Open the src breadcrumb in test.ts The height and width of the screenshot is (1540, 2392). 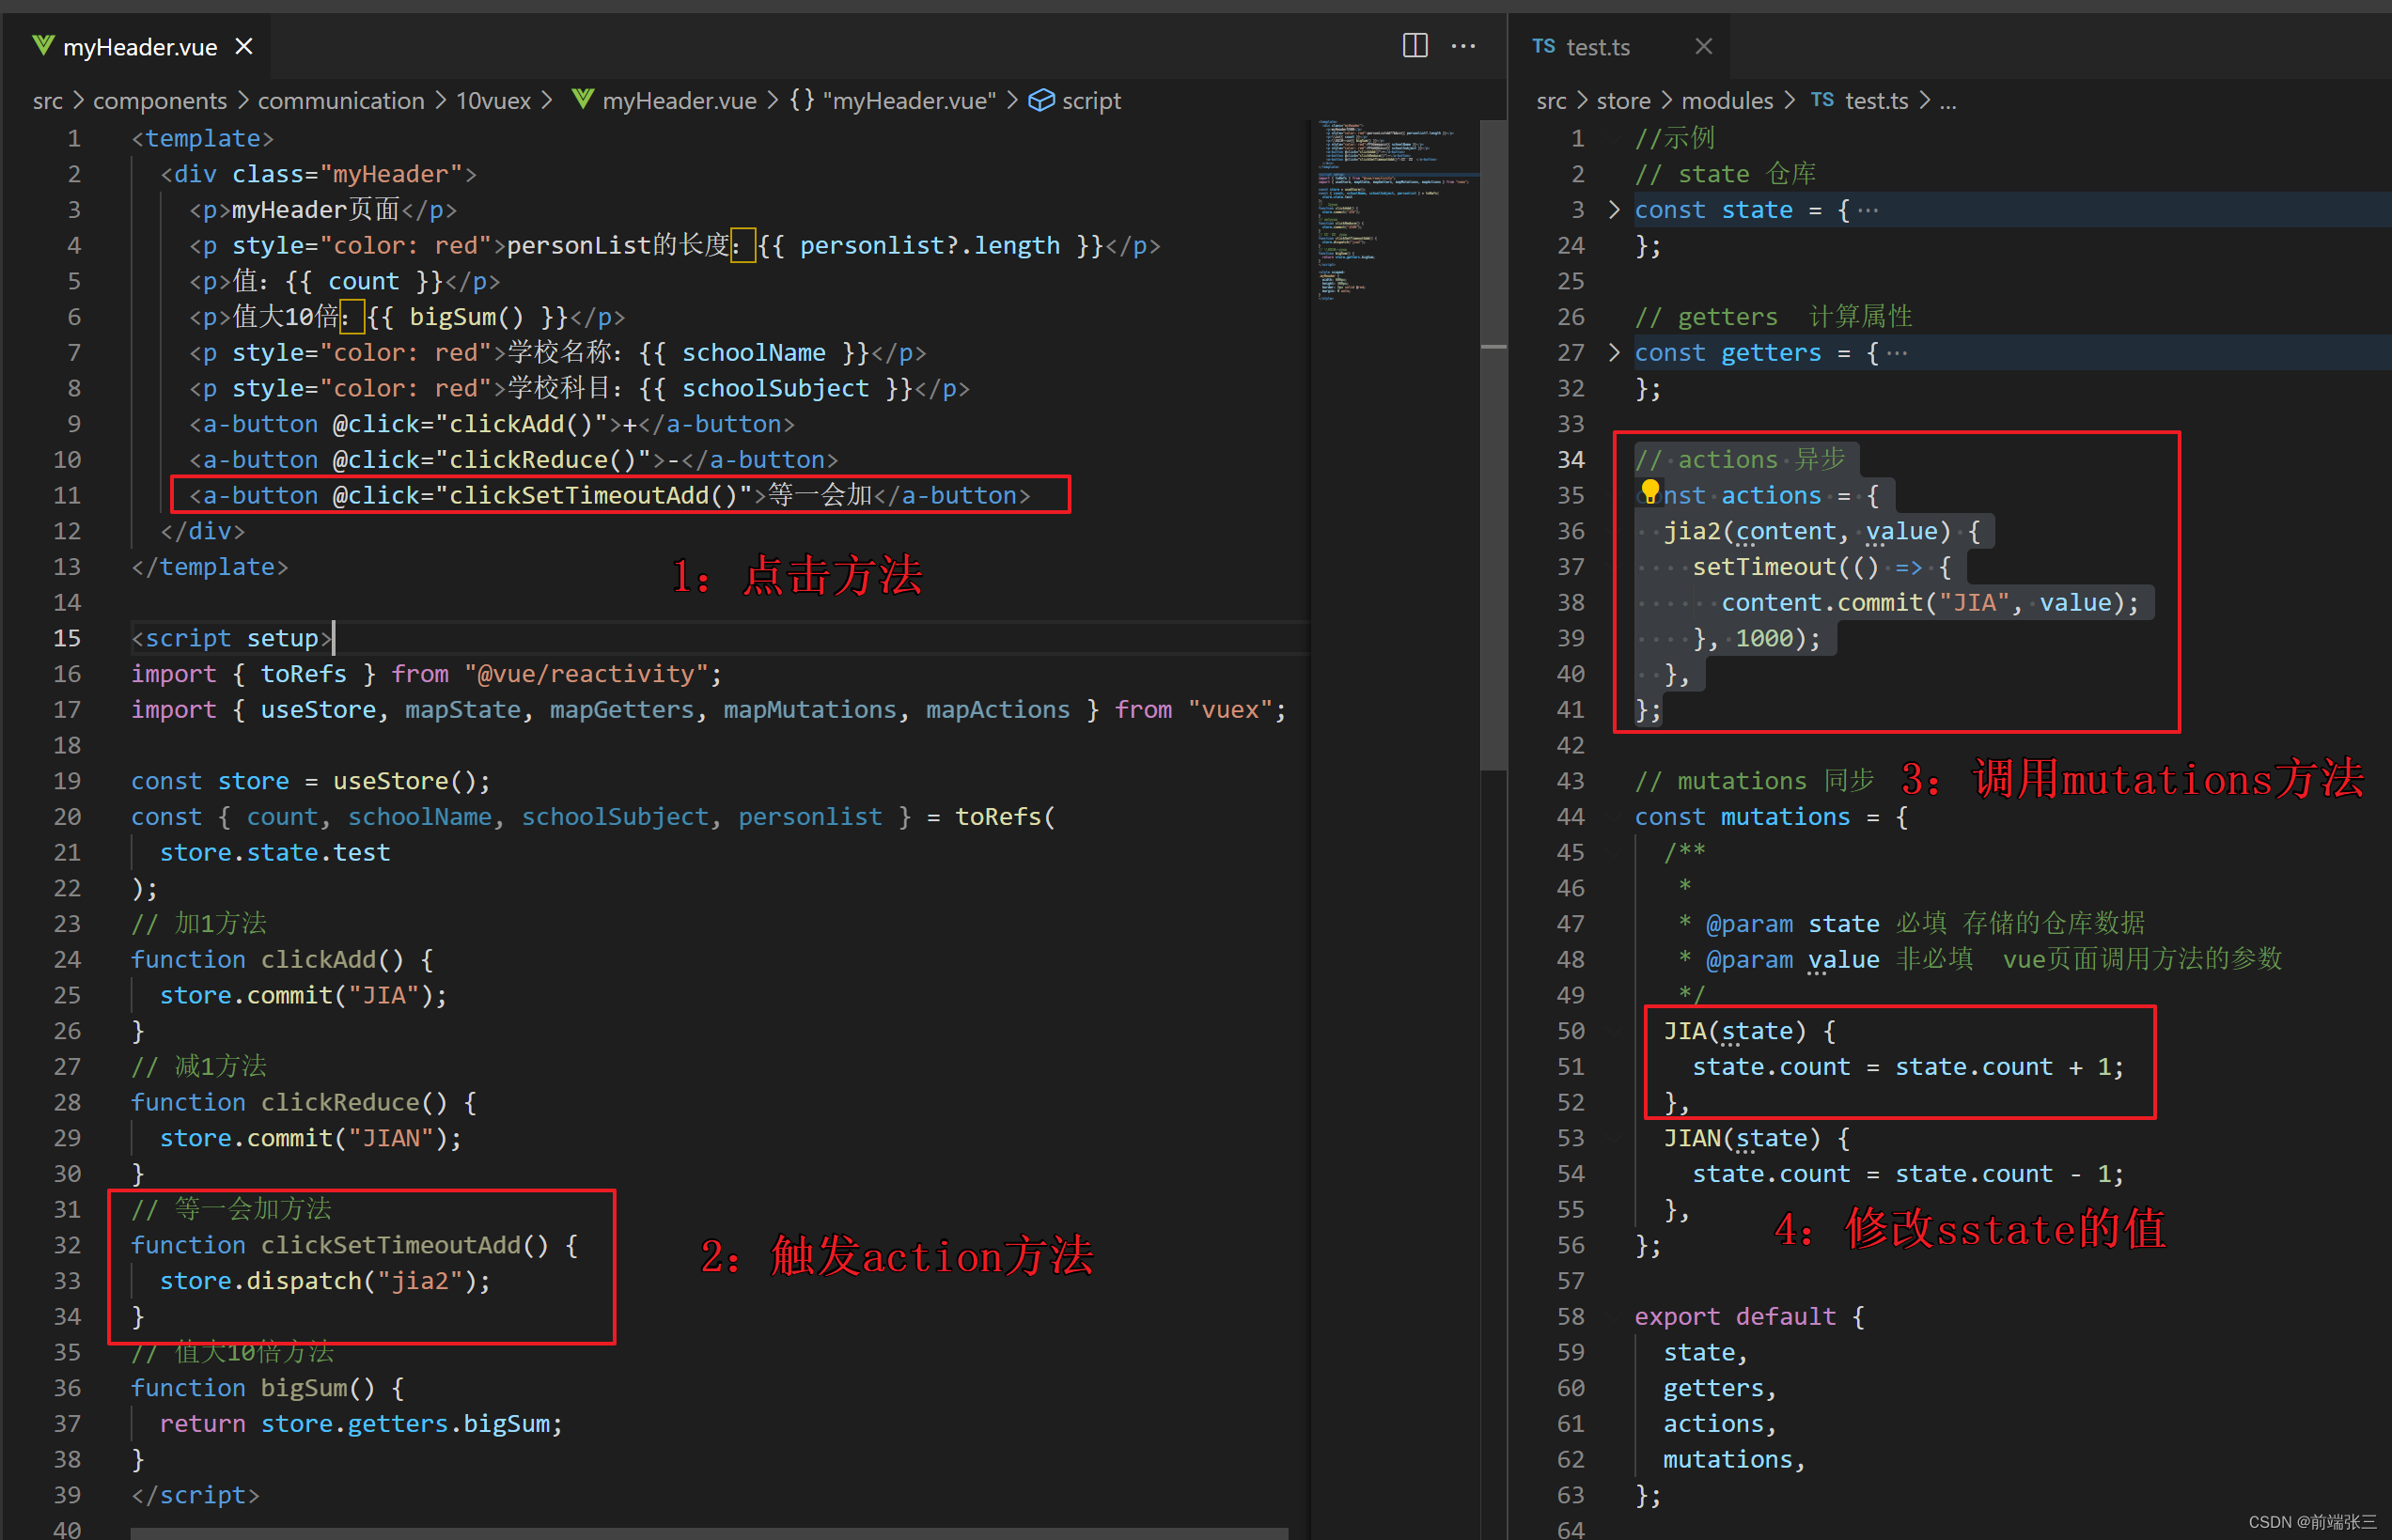coord(1551,101)
